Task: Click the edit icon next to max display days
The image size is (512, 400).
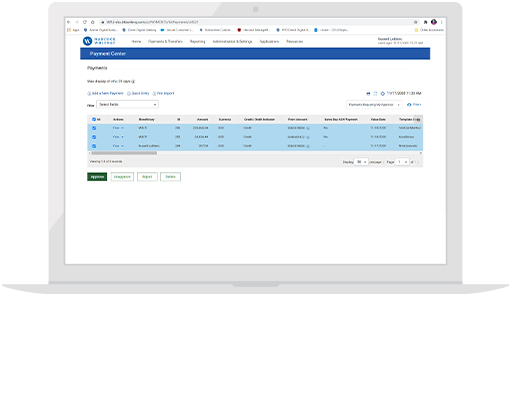Action: pos(133,81)
